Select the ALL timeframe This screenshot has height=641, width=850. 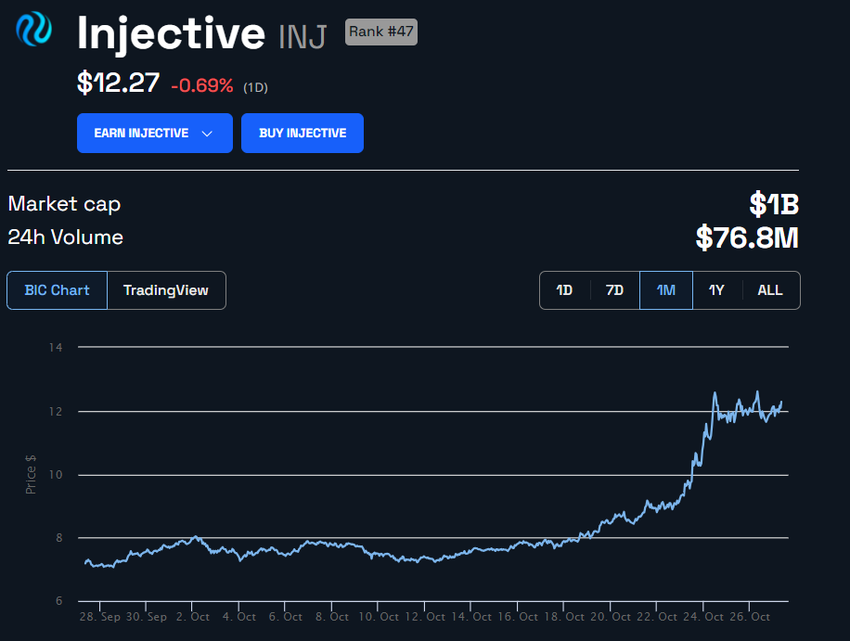[769, 290]
